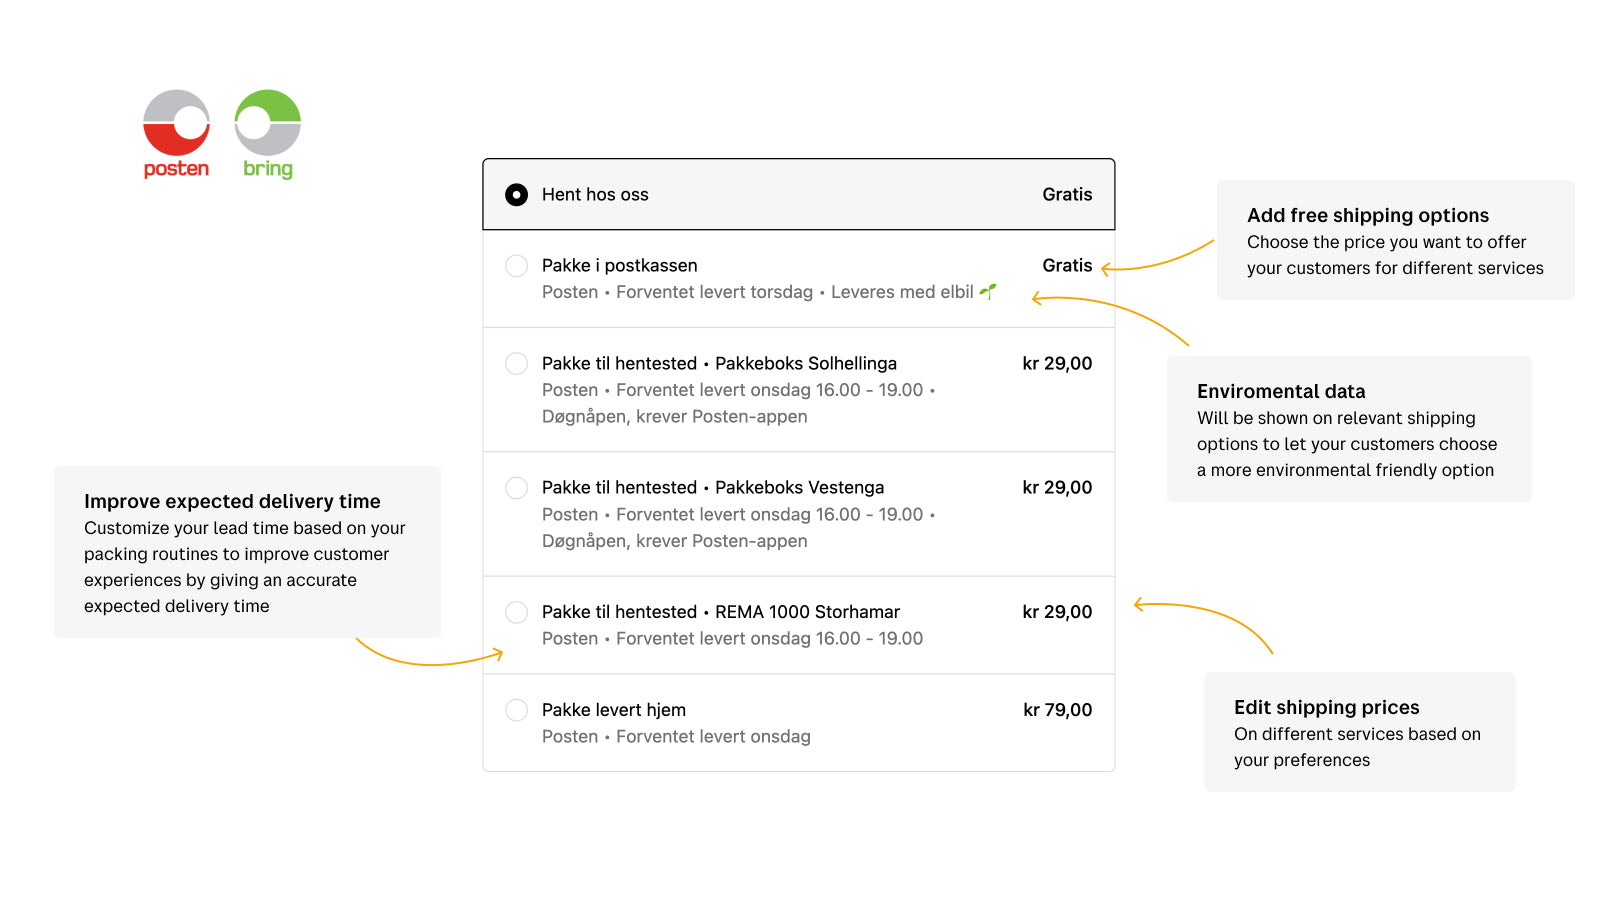Click the kr 79,00 price
Viewport: 1600px width, 900px height.
[x=1057, y=710]
